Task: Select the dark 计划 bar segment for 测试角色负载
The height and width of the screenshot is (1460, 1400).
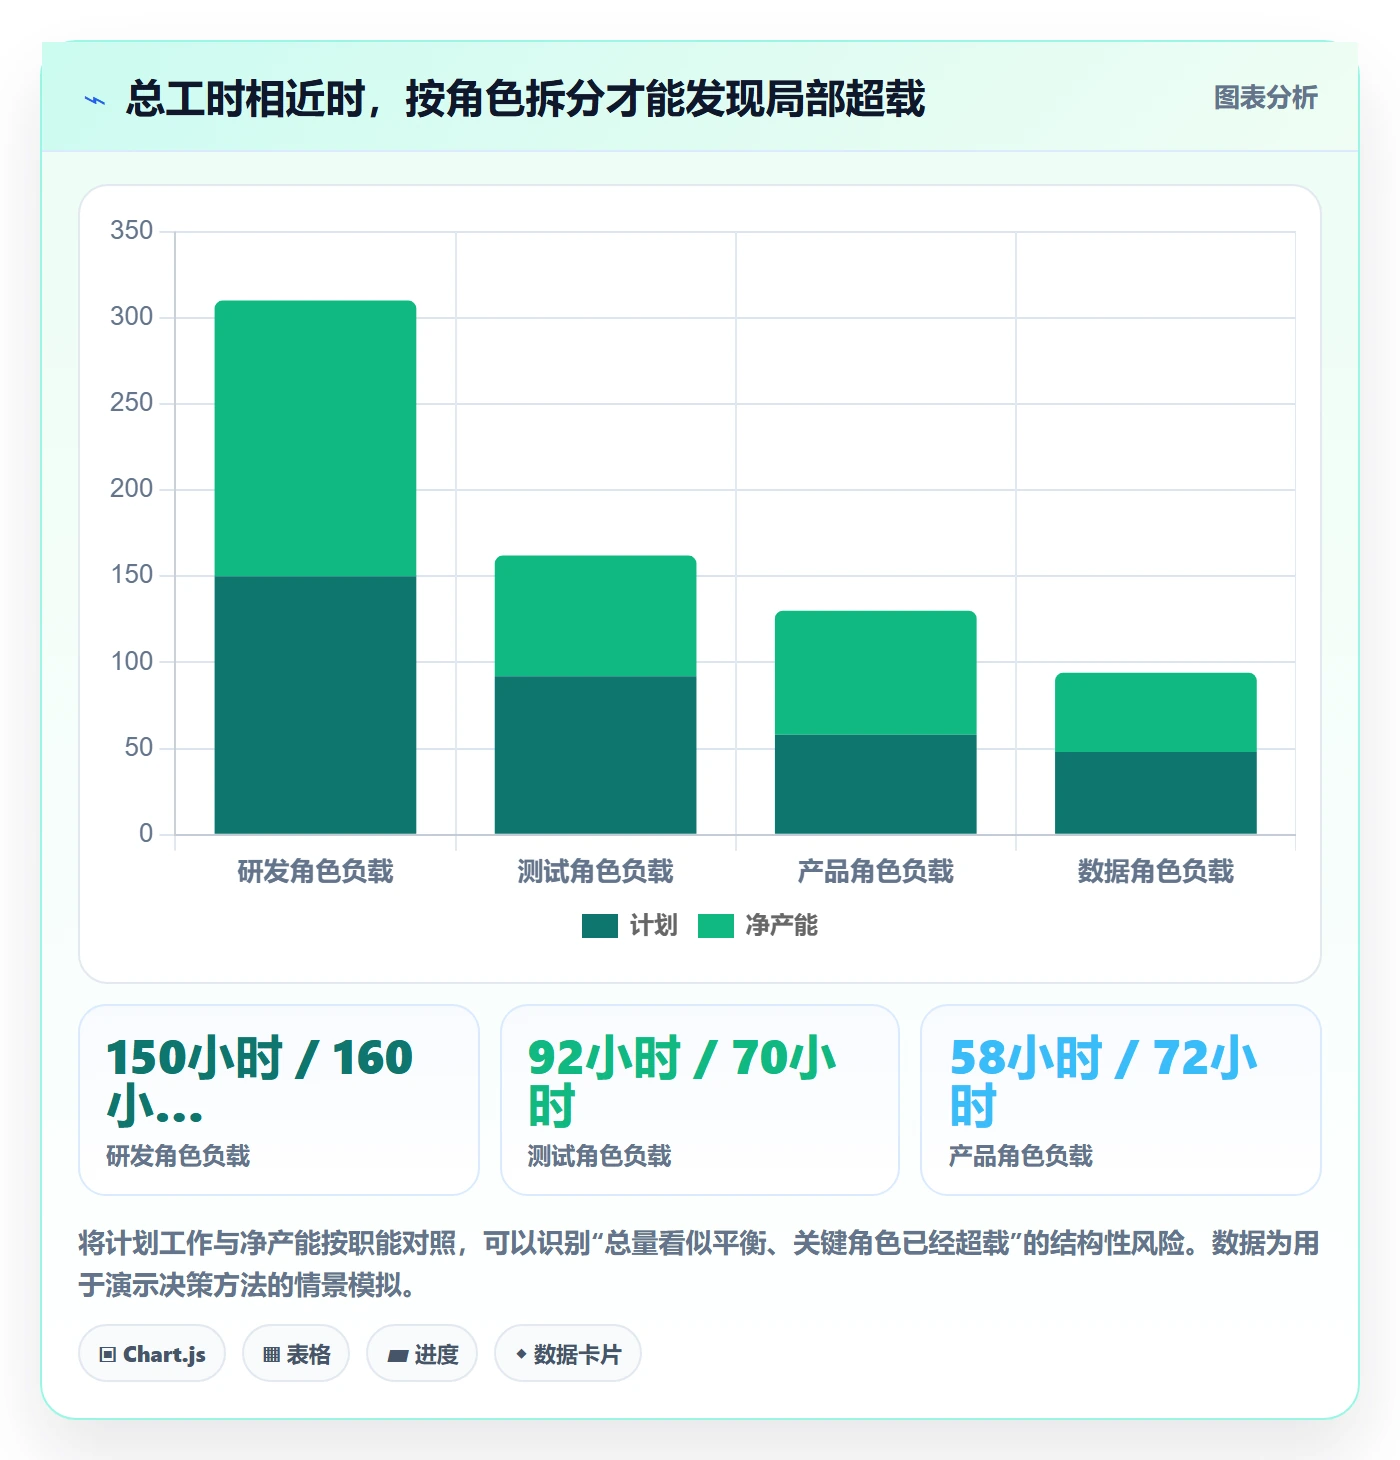Action: (x=595, y=755)
